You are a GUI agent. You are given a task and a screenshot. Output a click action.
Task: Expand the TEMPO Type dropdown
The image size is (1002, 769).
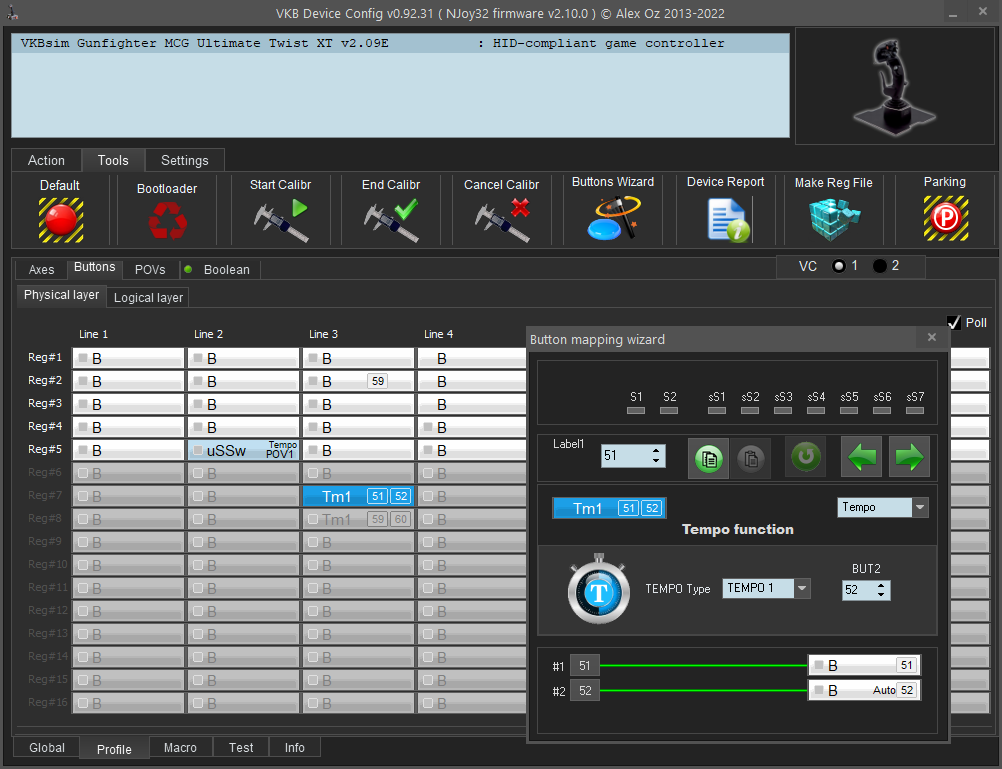[802, 588]
